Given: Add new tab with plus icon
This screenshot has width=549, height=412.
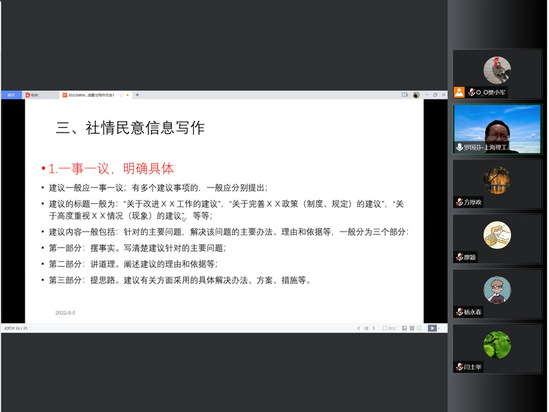Looking at the screenshot, I should click(x=137, y=95).
